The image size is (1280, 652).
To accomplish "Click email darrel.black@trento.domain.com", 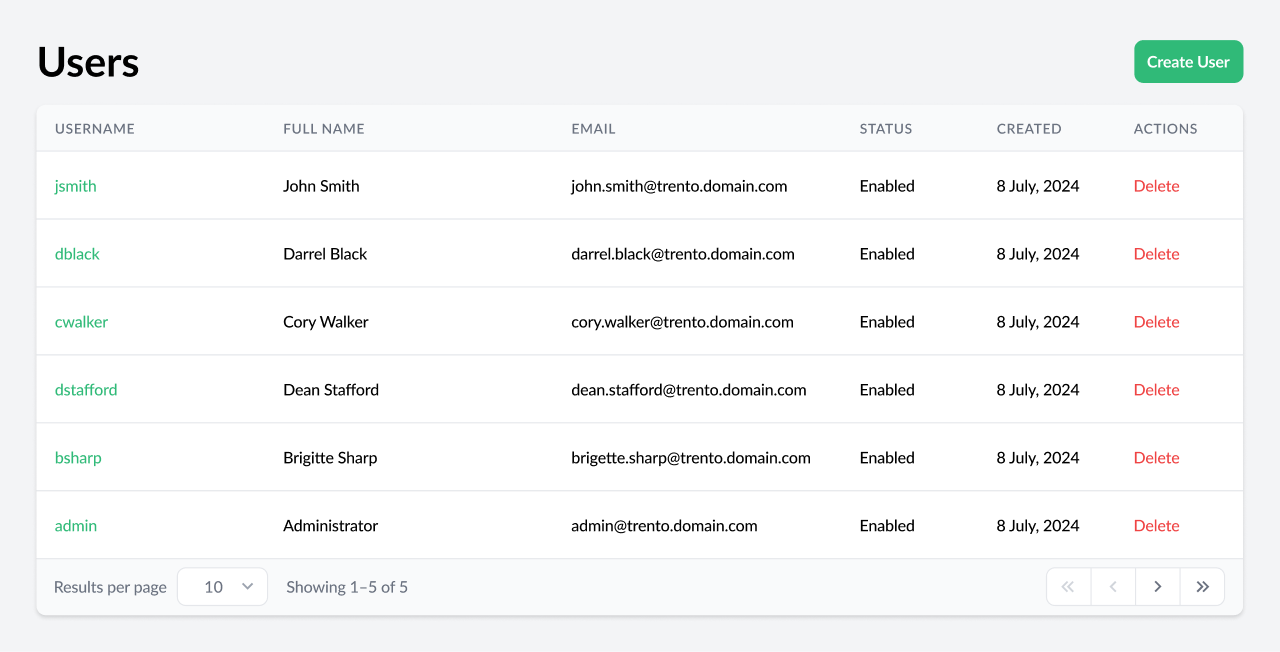I will point(683,254).
